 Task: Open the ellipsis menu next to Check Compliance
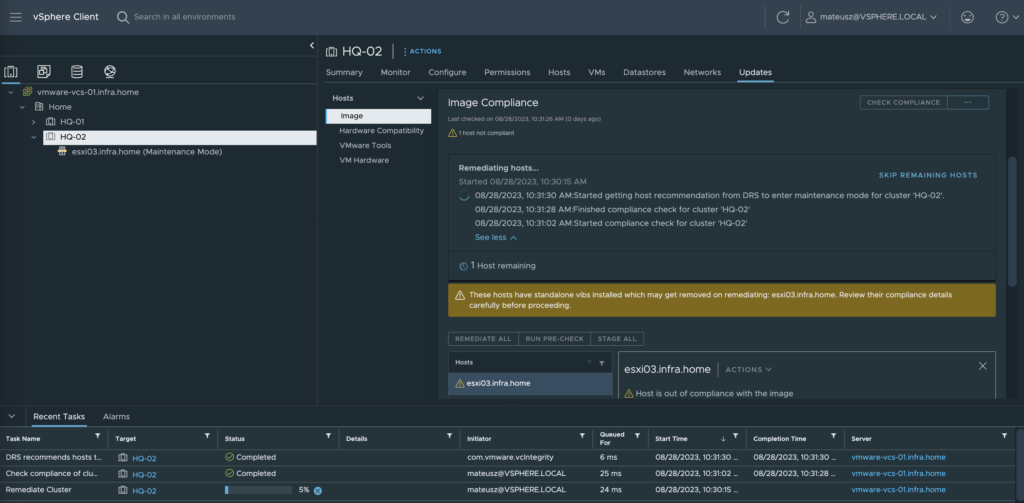tap(968, 103)
